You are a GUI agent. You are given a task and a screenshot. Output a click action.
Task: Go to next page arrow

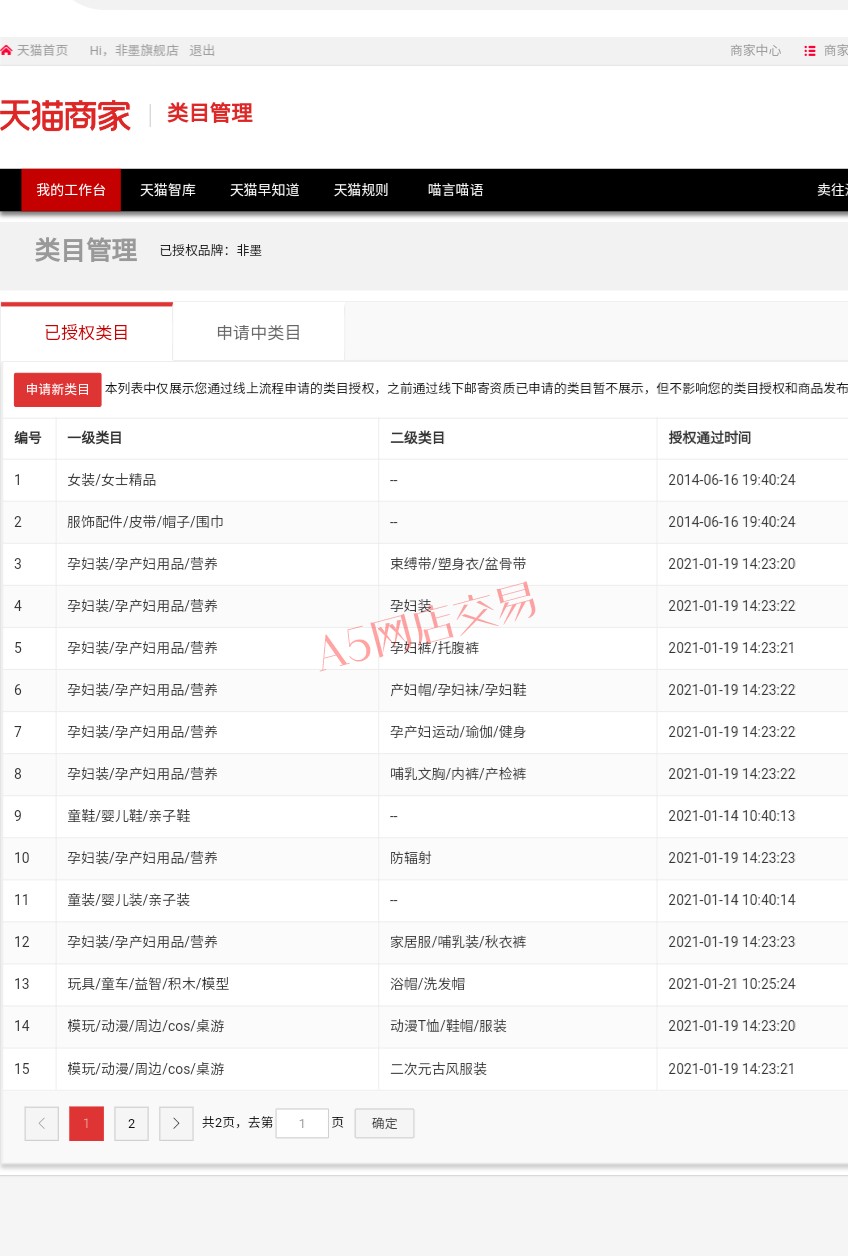176,1123
